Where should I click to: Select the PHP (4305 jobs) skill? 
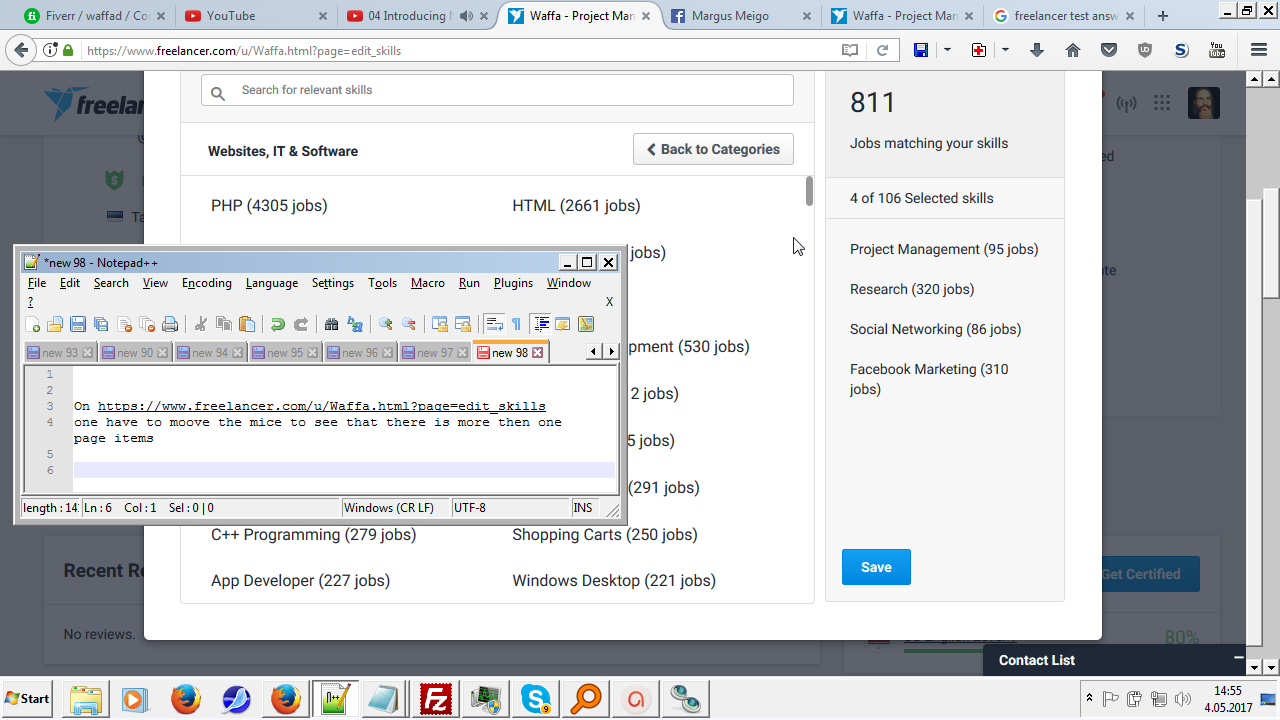coord(269,206)
